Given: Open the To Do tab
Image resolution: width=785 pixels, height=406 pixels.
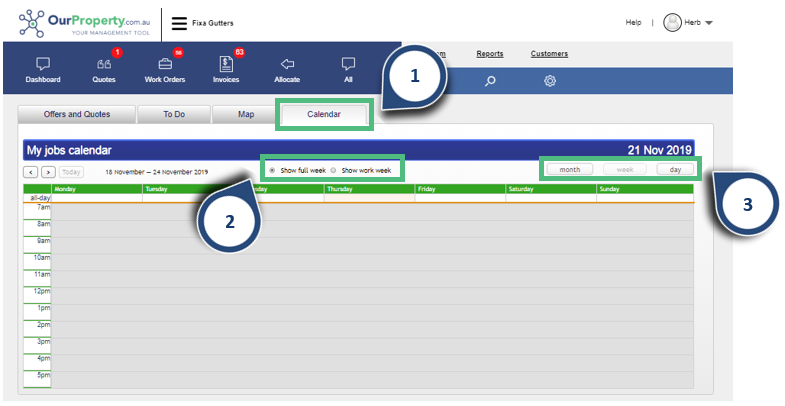Looking at the screenshot, I should point(174,114).
